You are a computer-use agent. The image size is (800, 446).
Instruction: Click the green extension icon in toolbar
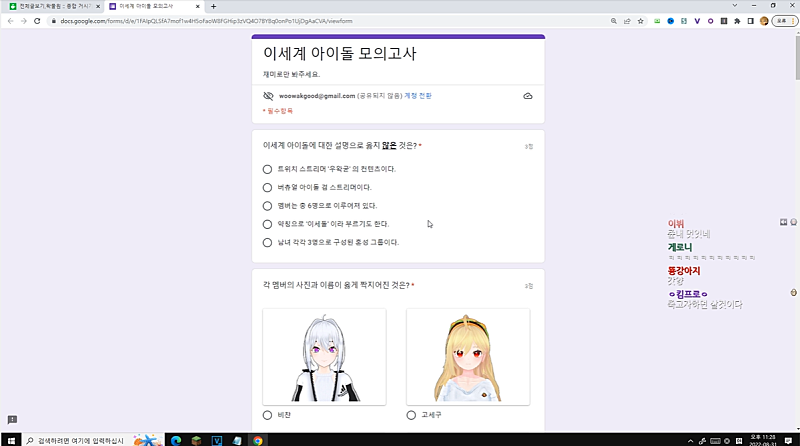(657, 21)
